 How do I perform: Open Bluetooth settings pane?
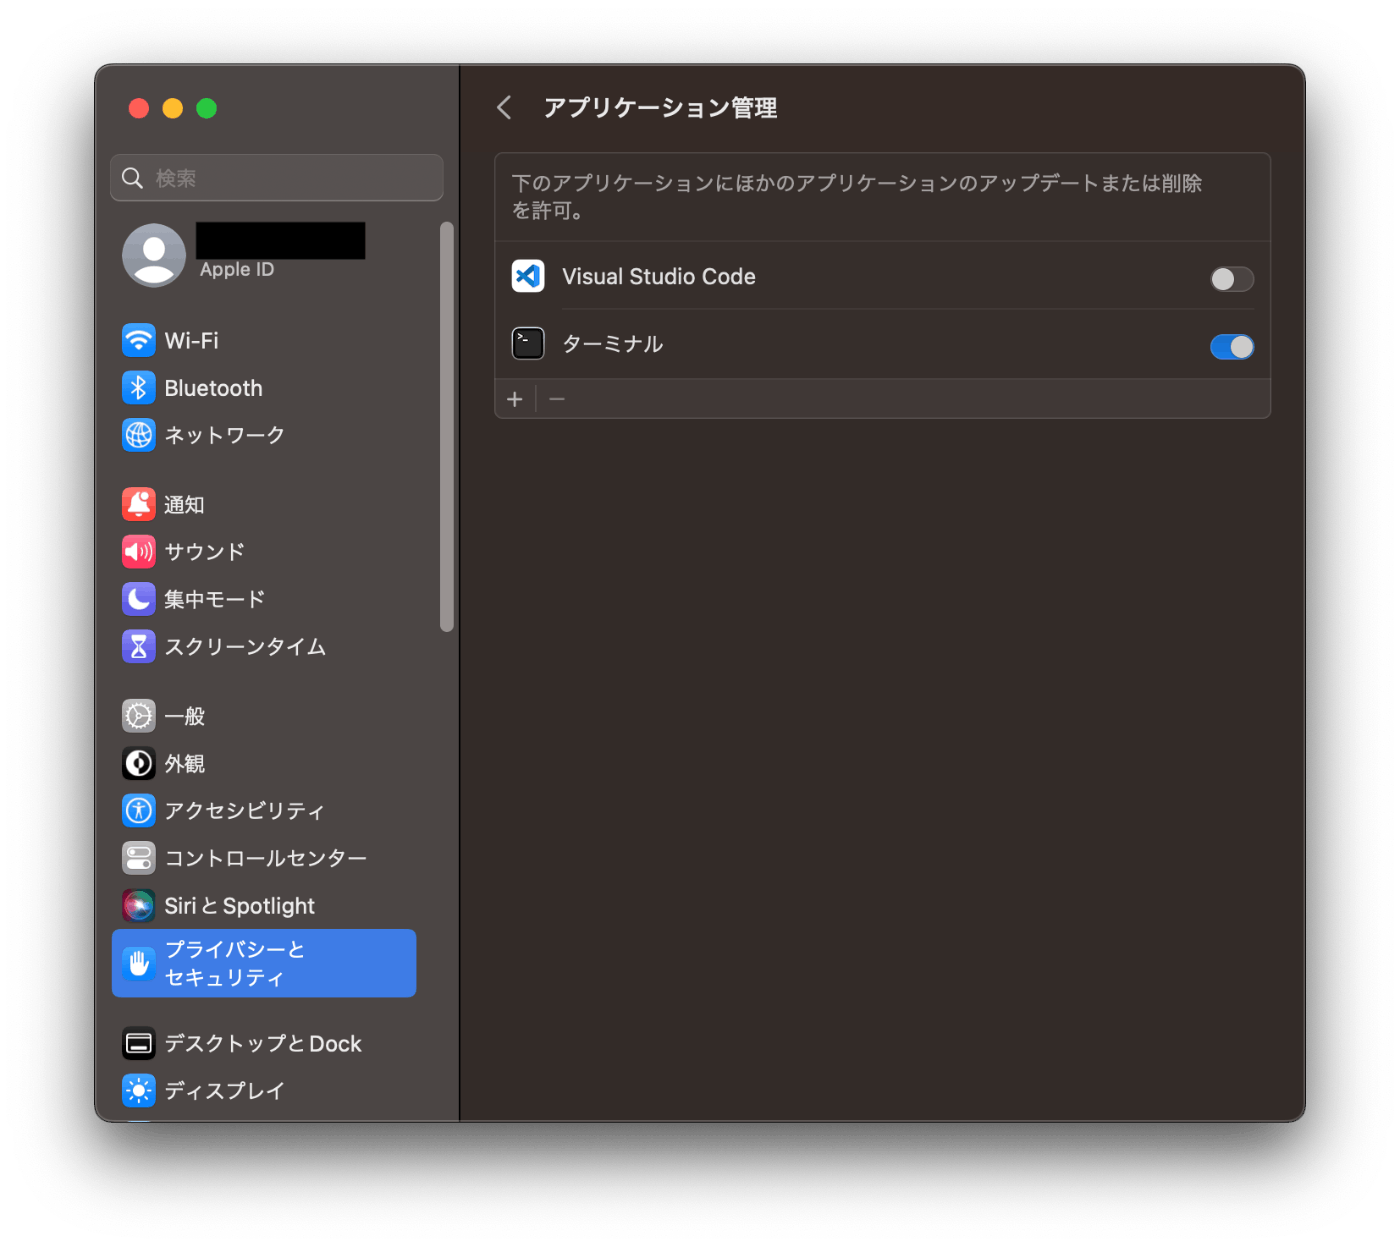pyautogui.click(x=264, y=388)
